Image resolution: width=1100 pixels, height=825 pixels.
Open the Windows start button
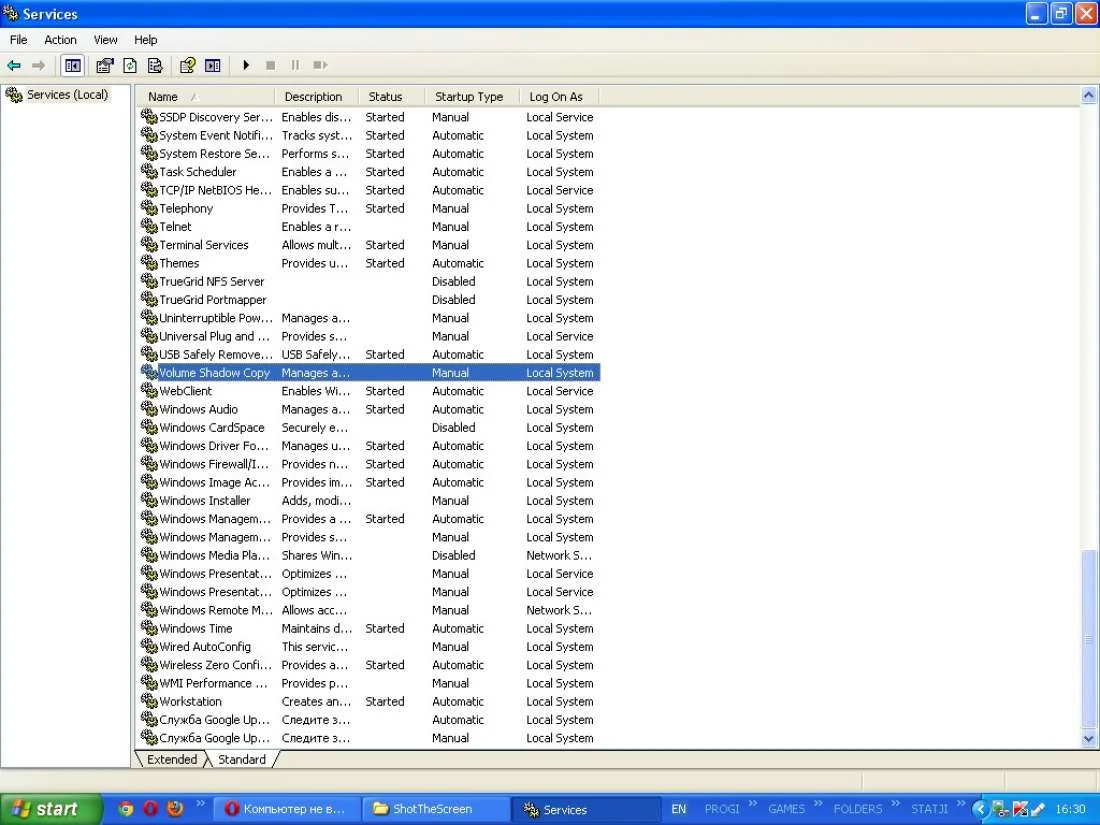51,809
